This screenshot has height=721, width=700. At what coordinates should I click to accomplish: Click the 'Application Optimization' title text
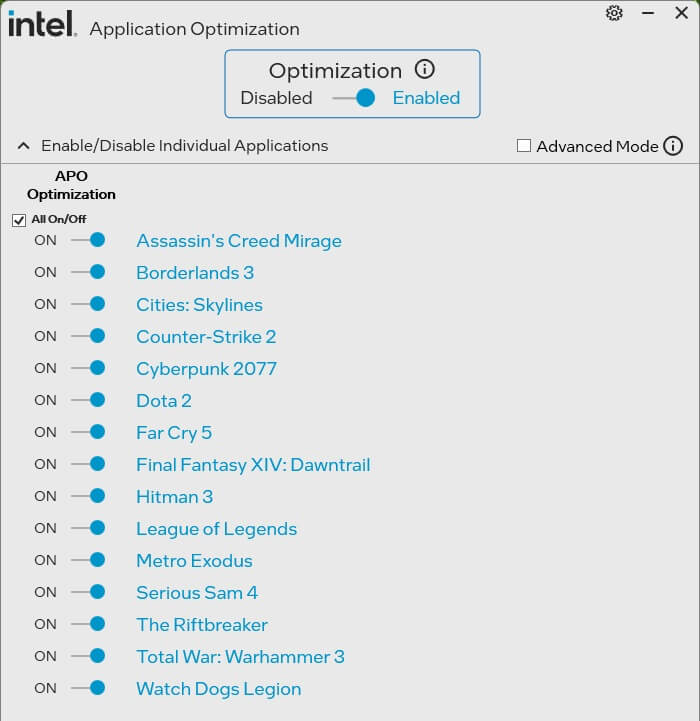pos(195,29)
